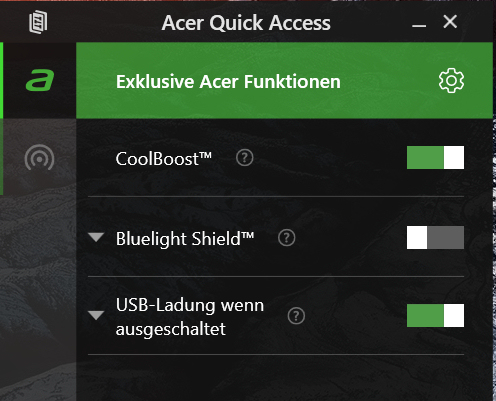Viewport: 496px width, 401px height.
Task: Expand the Bluelight Shield options arrow
Action: pyautogui.click(x=96, y=237)
